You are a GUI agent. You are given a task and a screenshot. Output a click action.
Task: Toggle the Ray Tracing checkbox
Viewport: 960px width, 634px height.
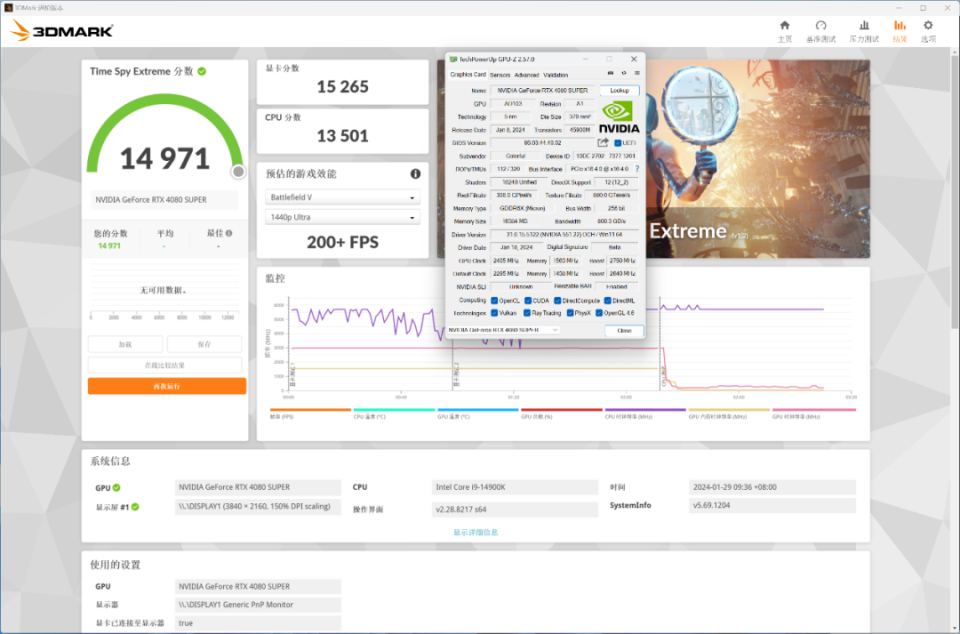pyautogui.click(x=527, y=313)
